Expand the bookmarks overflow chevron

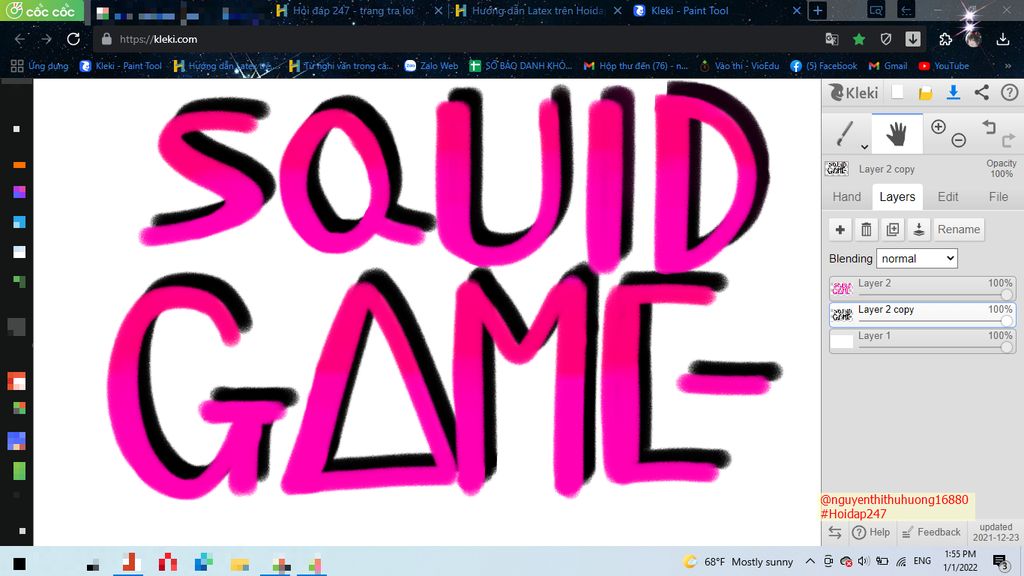point(1008,66)
